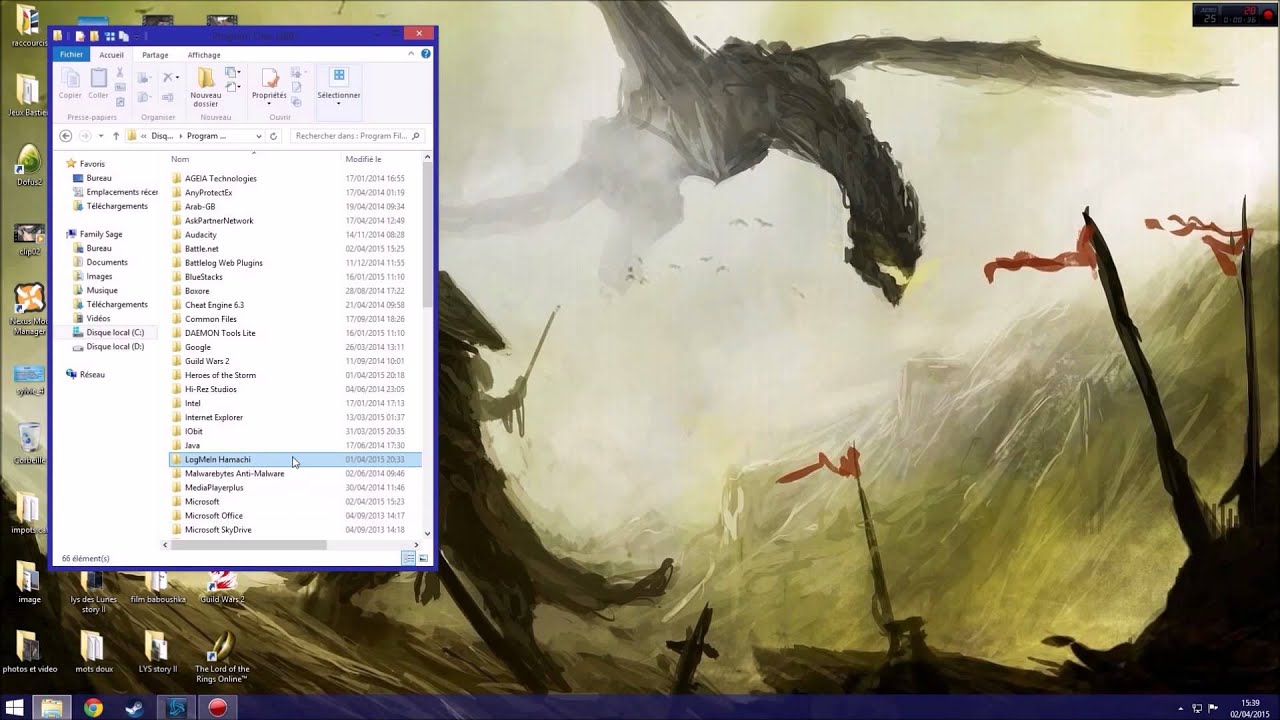Click the search magnifier icon

pos(416,136)
